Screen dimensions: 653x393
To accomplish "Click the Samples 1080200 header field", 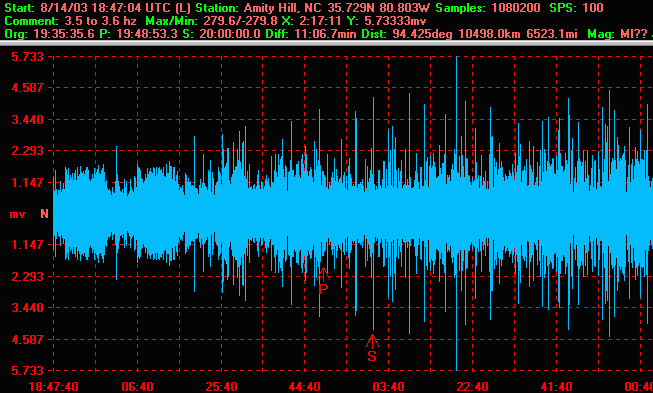I will (x=488, y=7).
